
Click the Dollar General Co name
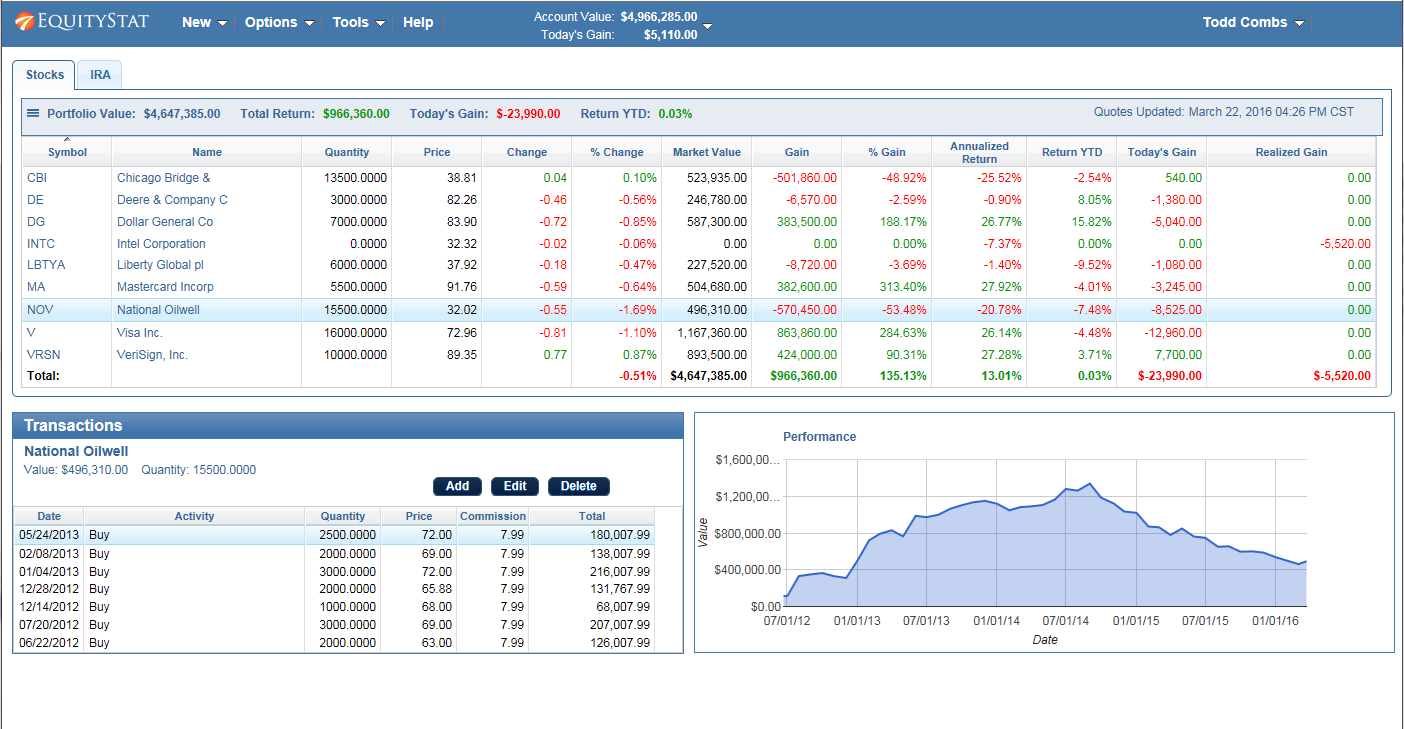[165, 222]
